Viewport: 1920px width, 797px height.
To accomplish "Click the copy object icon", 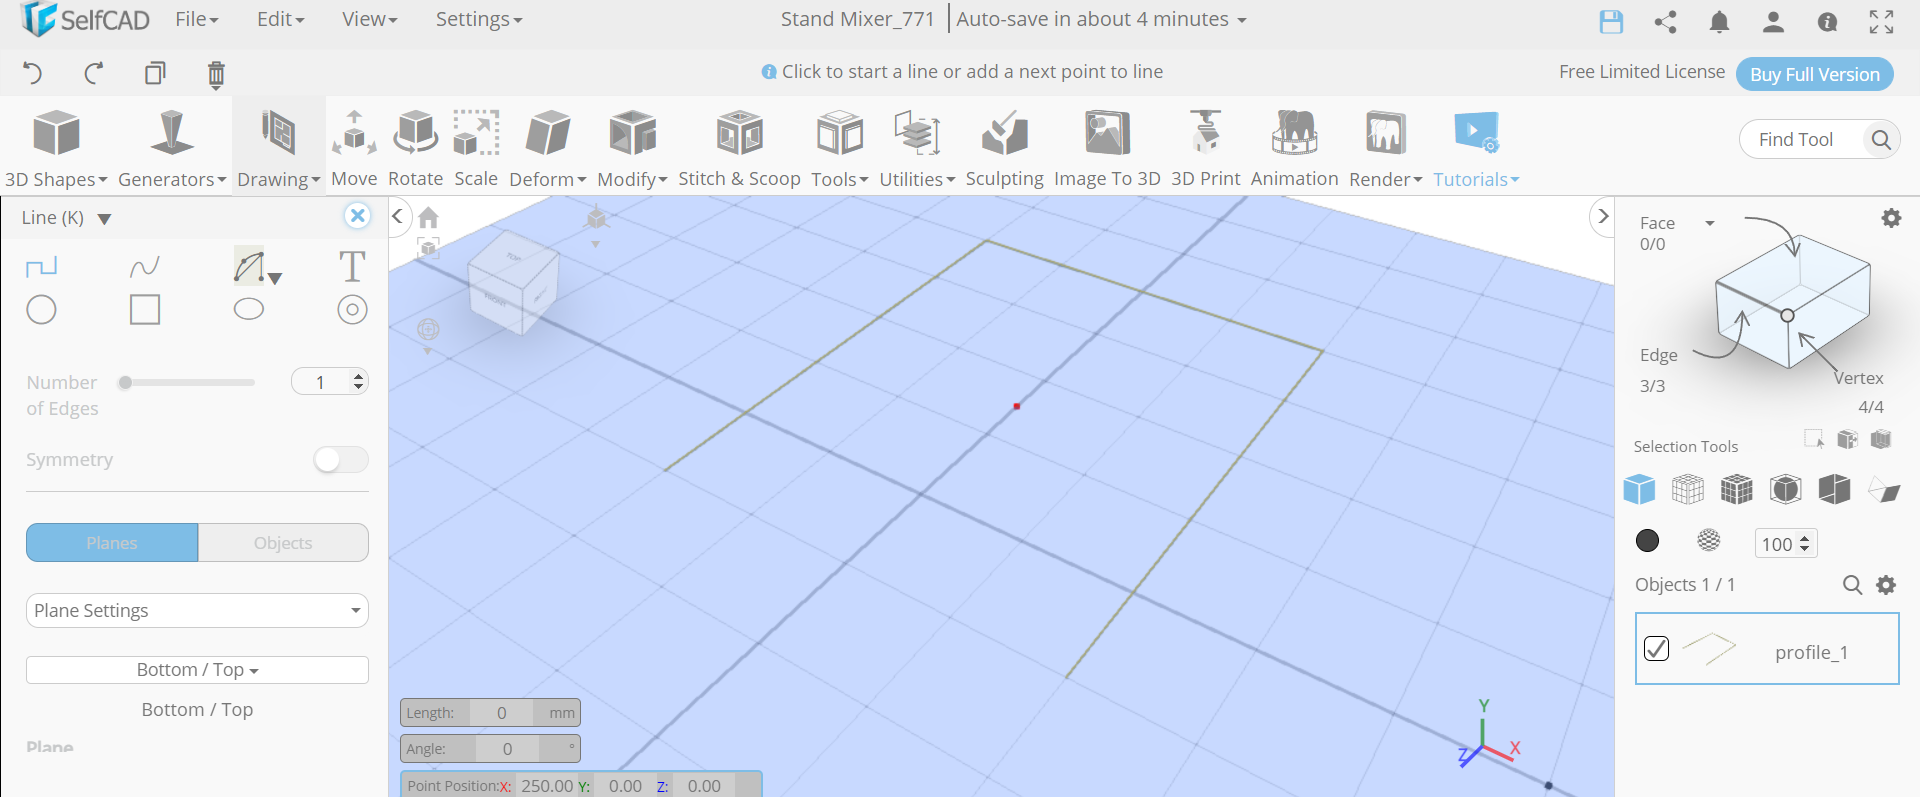I will 155,73.
